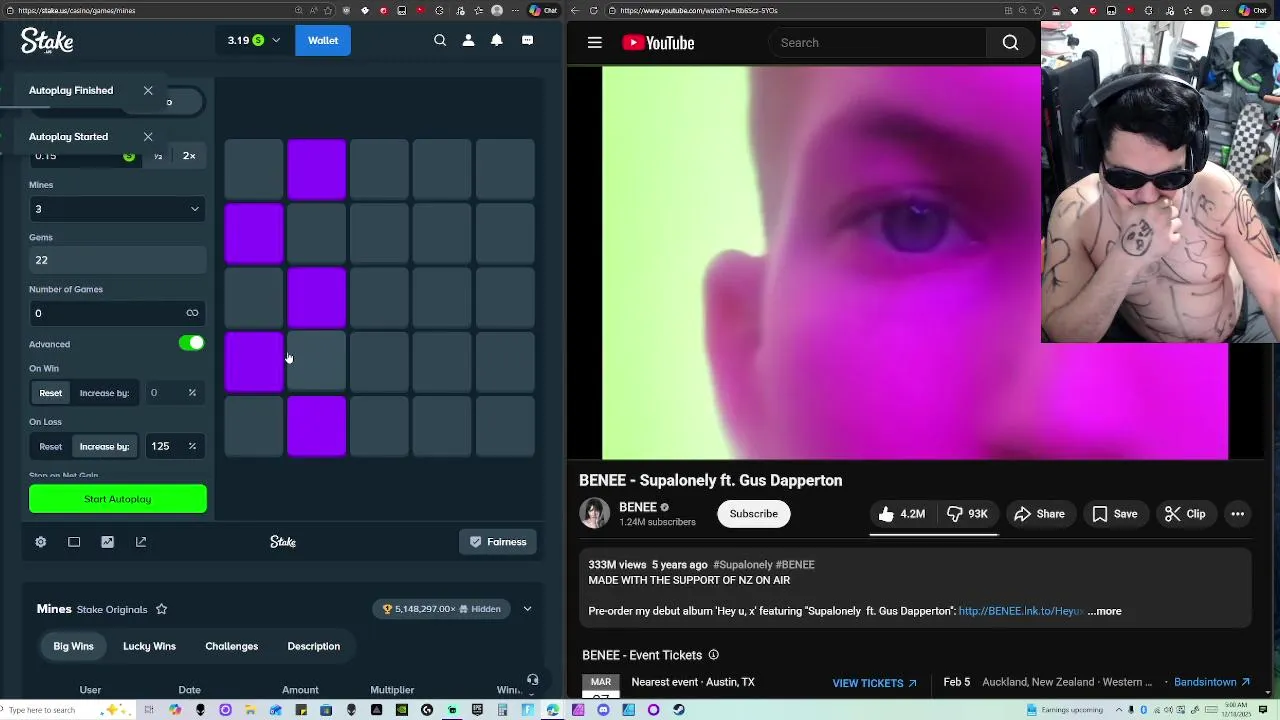Open the Stake chat panel icon

pyautogui.click(x=527, y=40)
